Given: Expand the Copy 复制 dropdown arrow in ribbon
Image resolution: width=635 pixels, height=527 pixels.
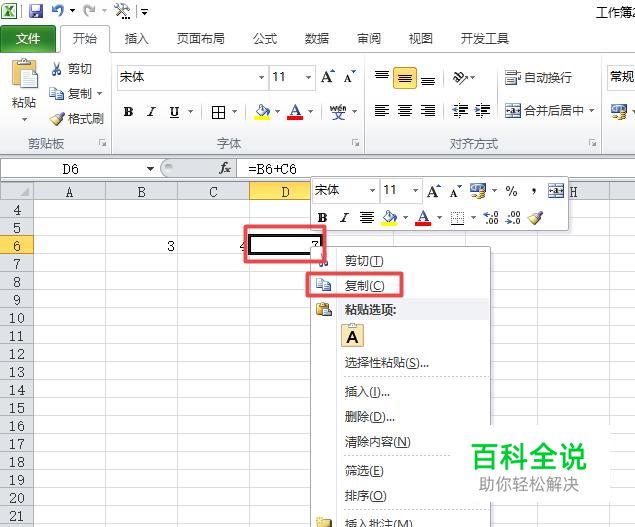Looking at the screenshot, I should pos(99,94).
